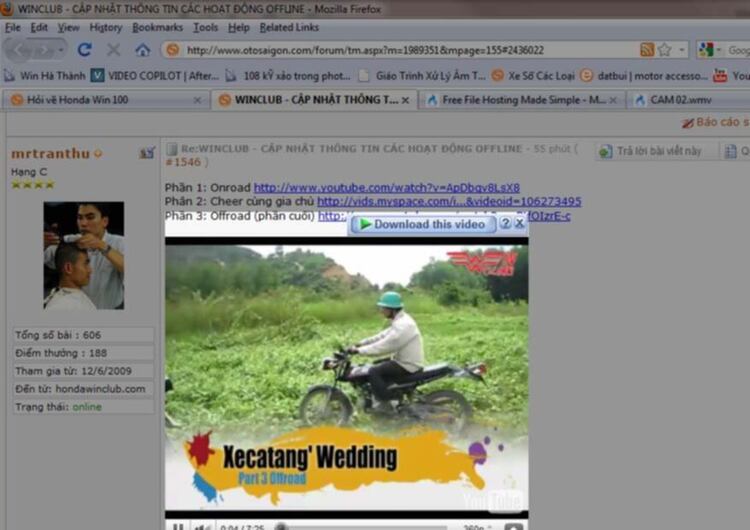
Task: Close the Free File Hosting tab
Action: (x=613, y=100)
